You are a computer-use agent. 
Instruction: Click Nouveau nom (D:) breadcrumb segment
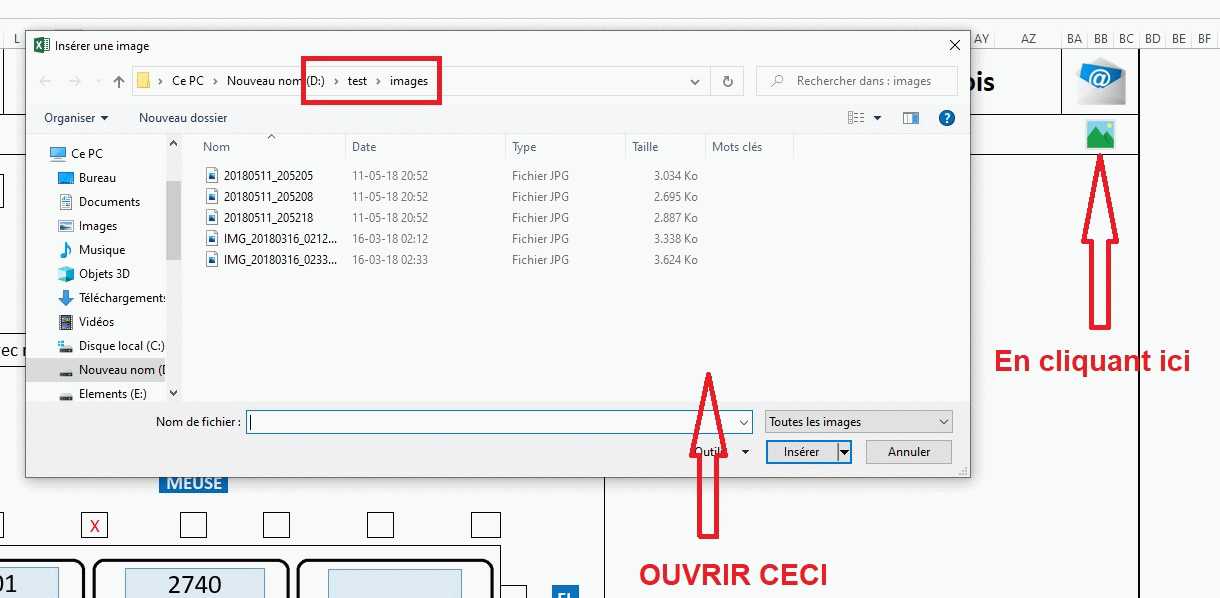tap(275, 81)
